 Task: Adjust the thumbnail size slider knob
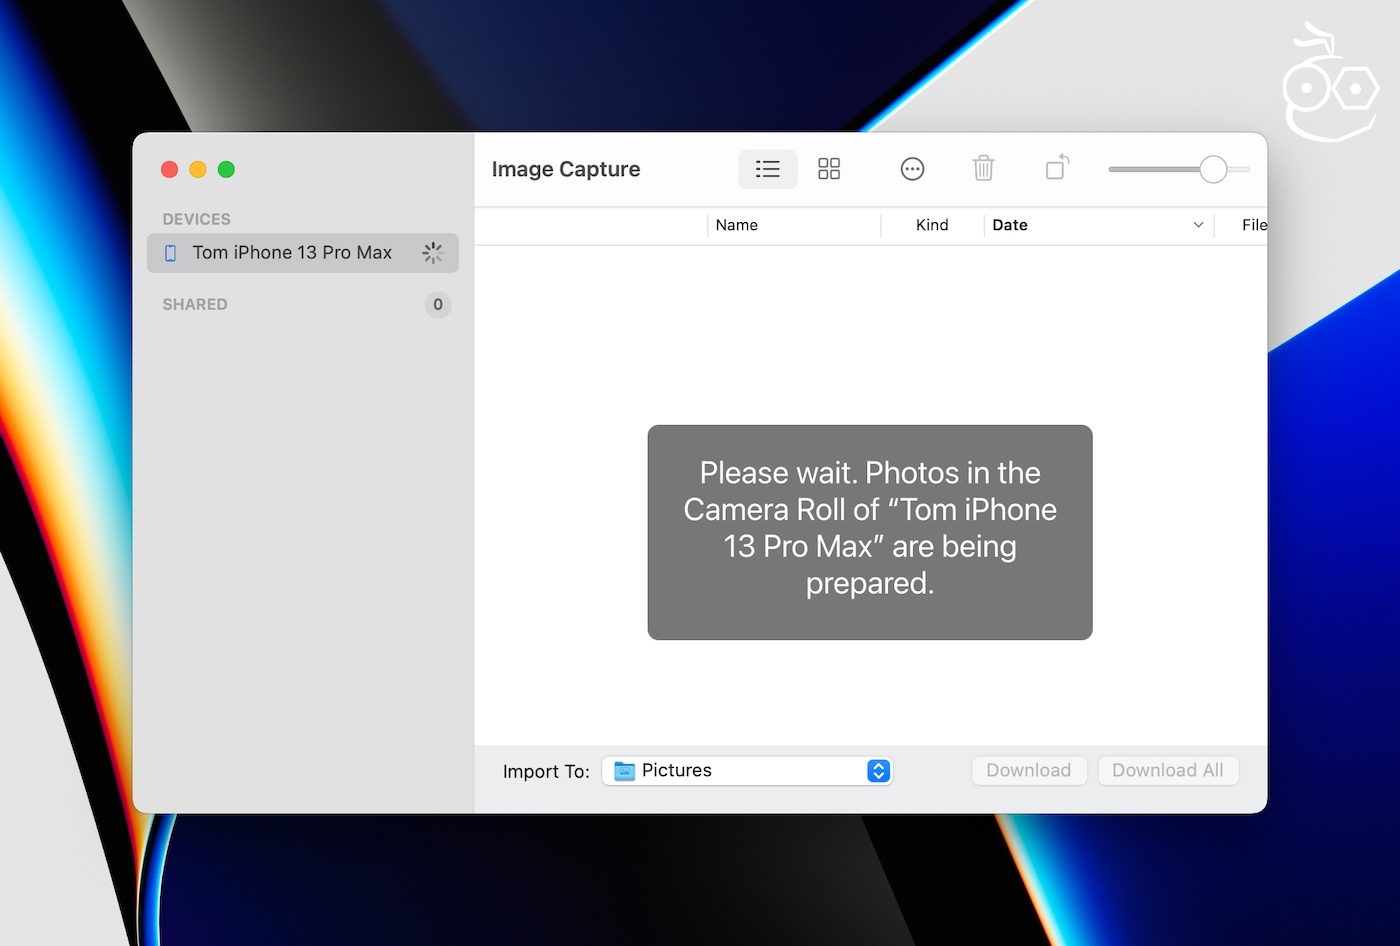click(x=1212, y=169)
